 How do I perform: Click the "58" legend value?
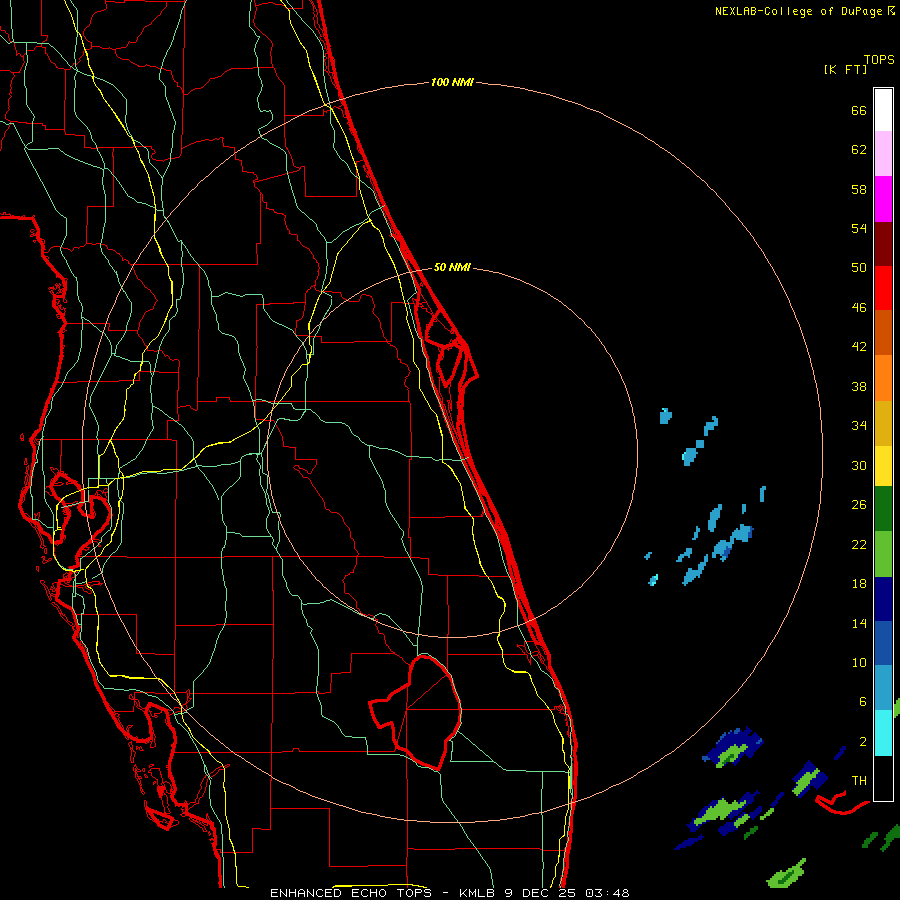859,189
